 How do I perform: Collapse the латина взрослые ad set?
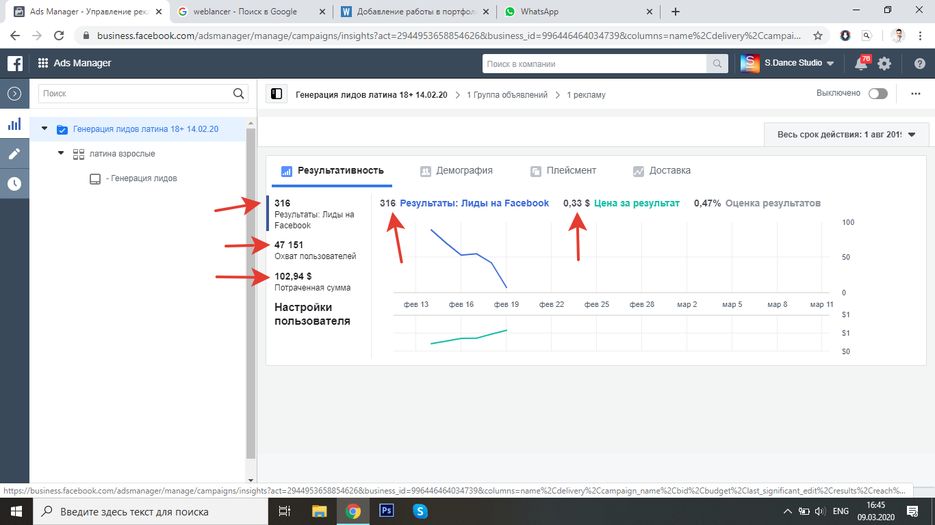click(x=61, y=153)
